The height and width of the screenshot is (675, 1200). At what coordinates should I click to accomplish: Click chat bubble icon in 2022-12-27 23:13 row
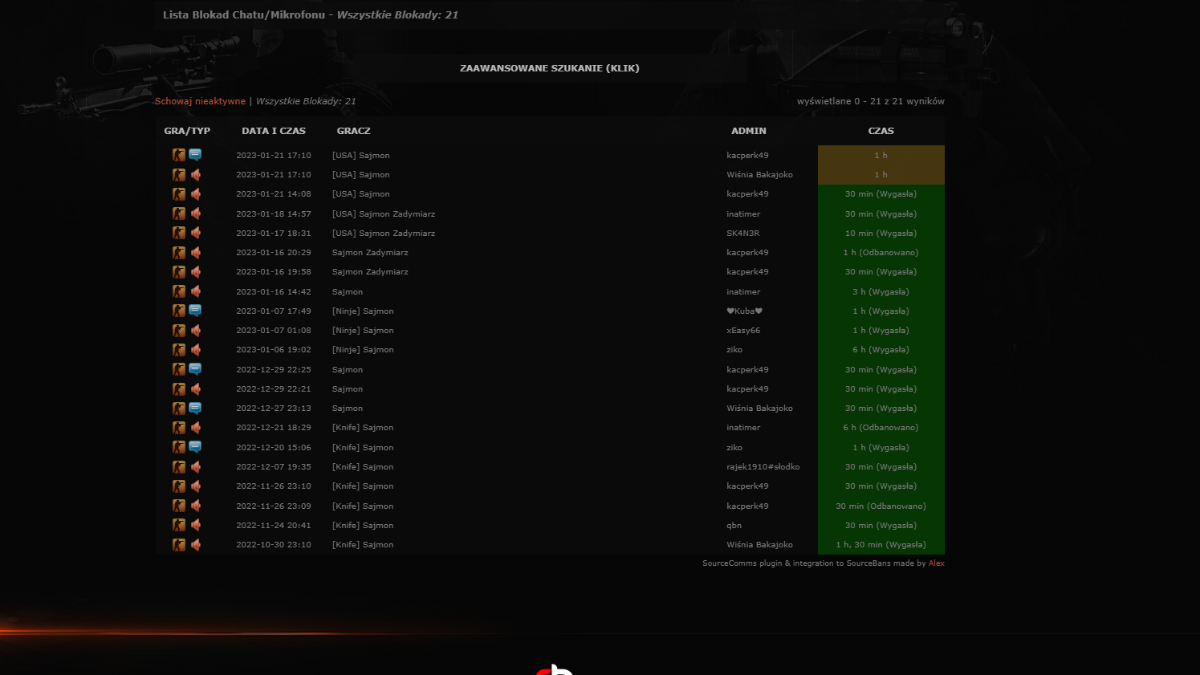tap(195, 409)
